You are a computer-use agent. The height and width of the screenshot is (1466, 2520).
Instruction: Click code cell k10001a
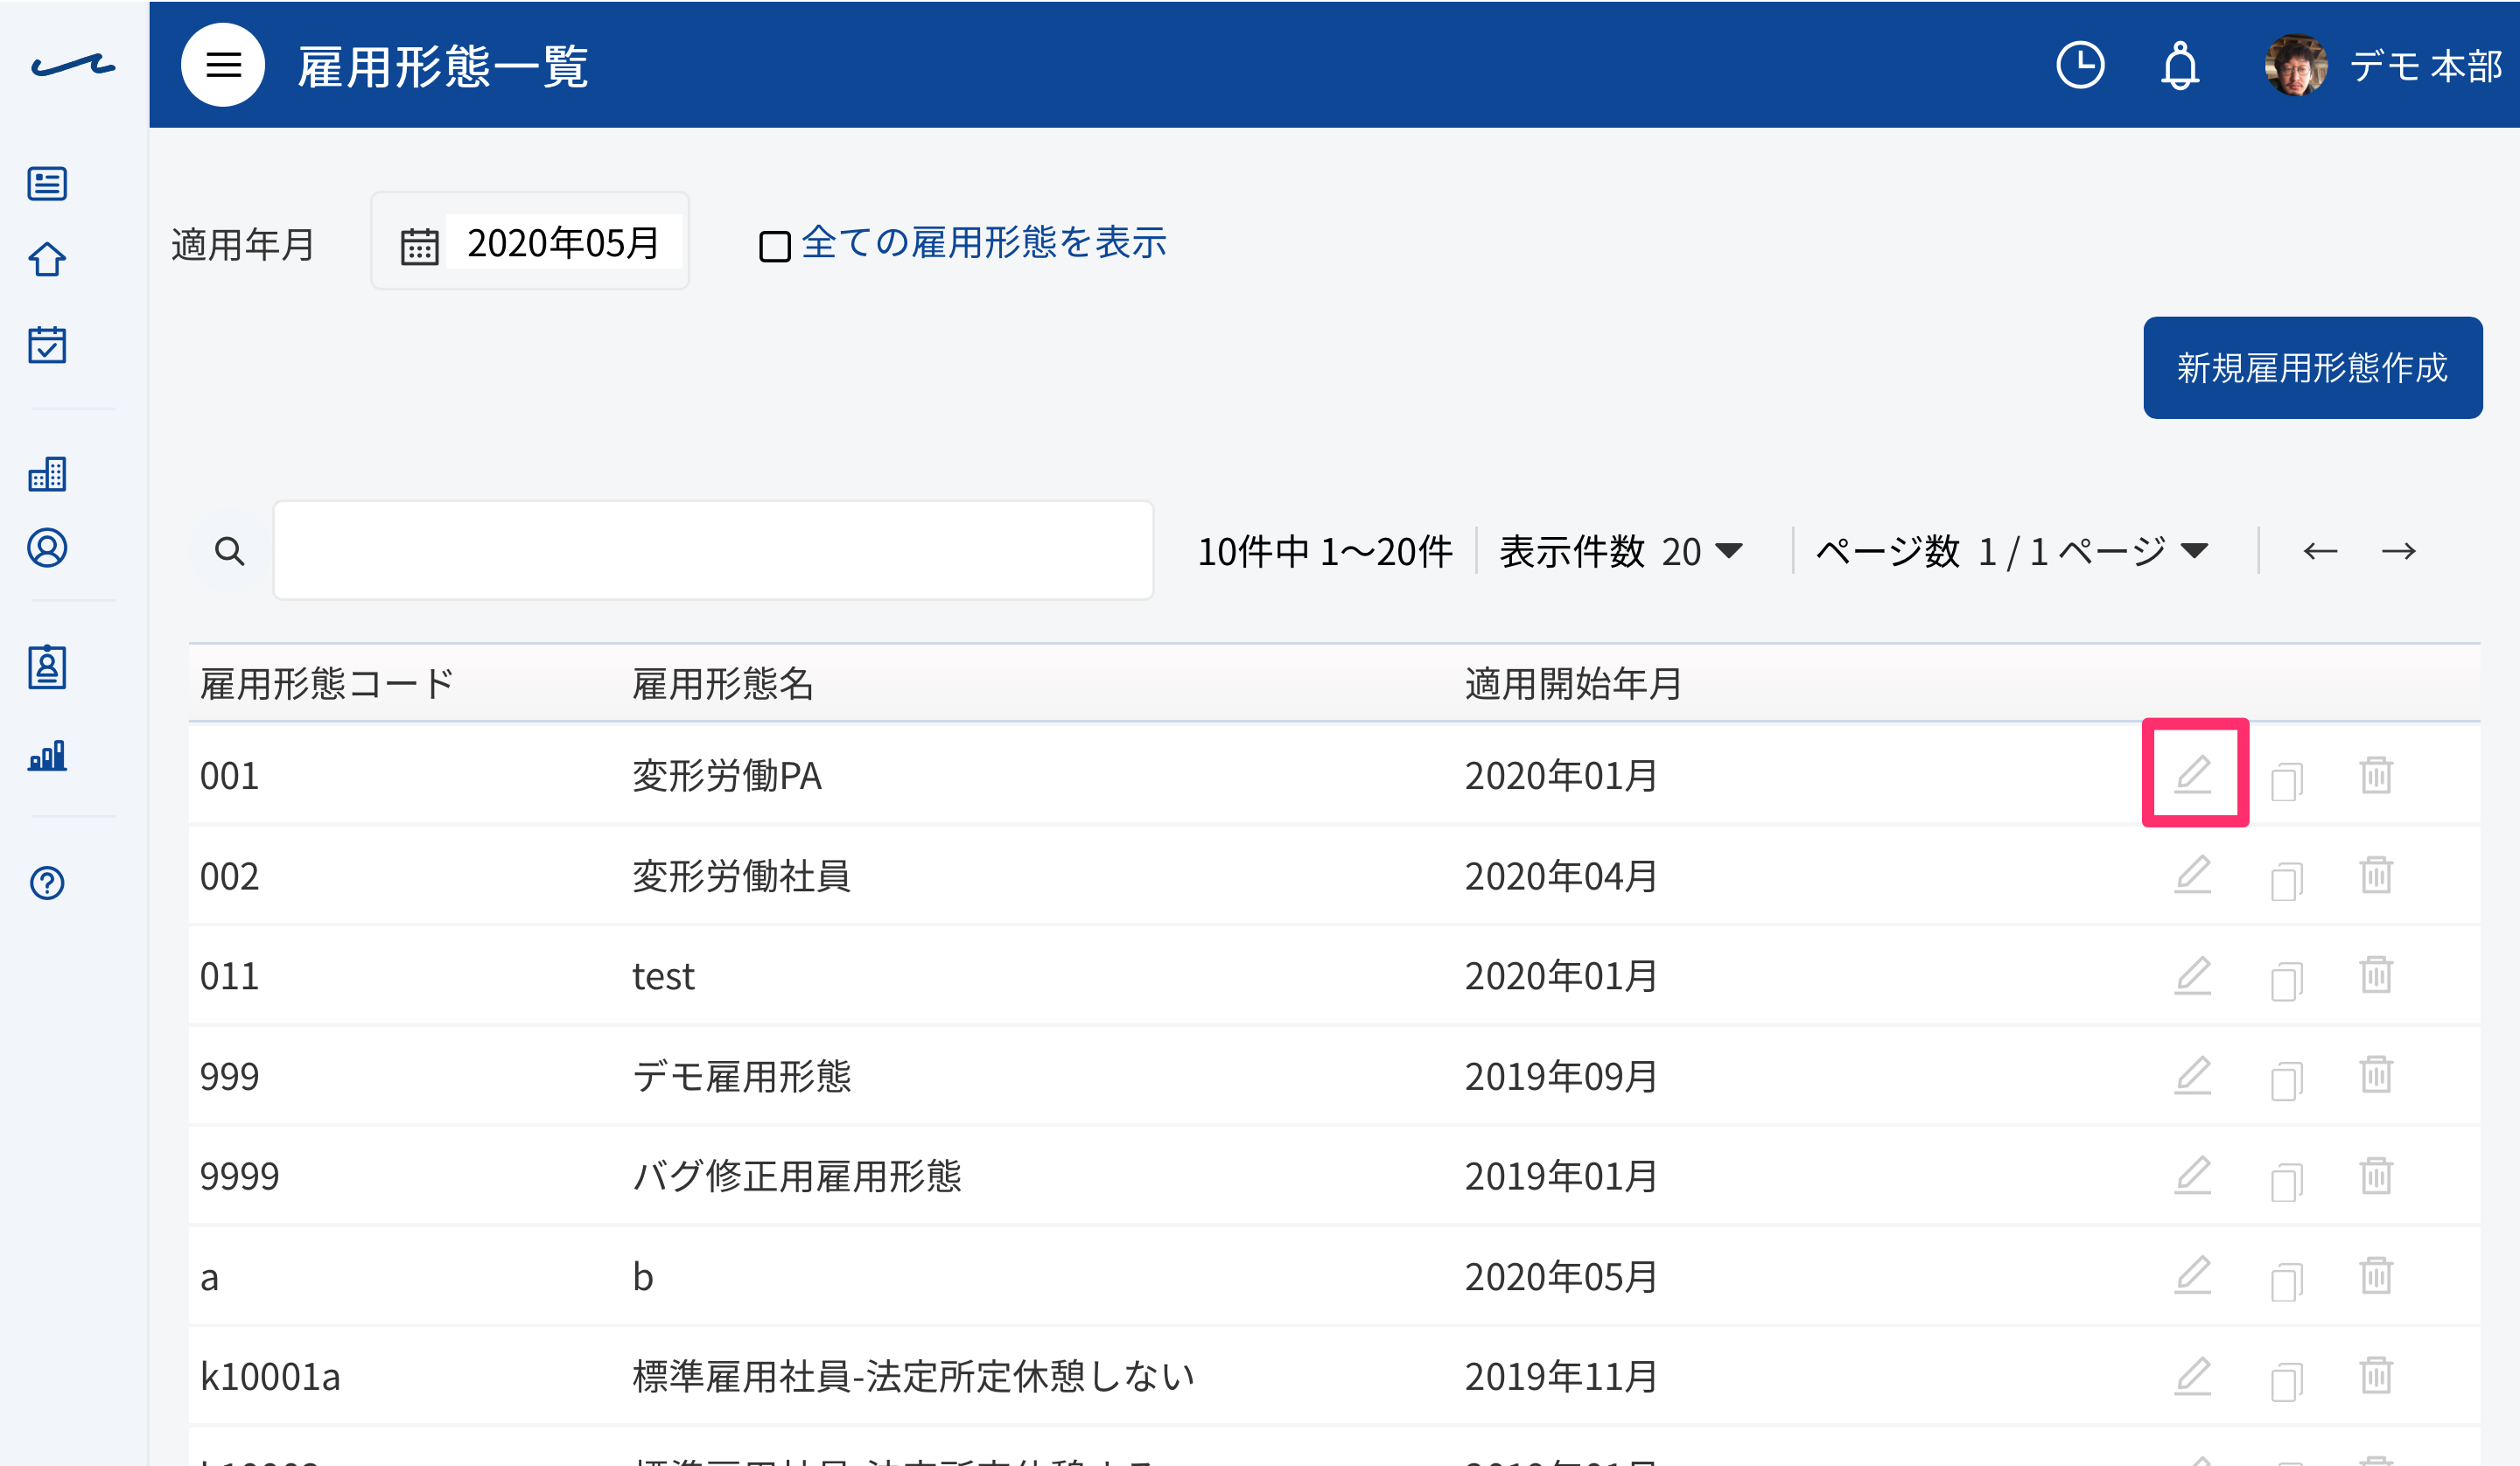pos(270,1376)
